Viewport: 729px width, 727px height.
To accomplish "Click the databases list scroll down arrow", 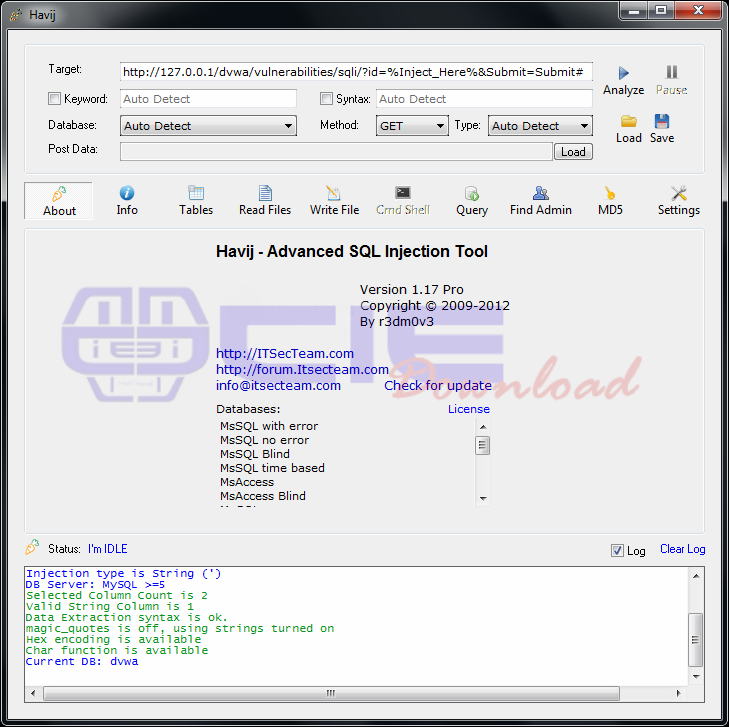I will coord(483,498).
